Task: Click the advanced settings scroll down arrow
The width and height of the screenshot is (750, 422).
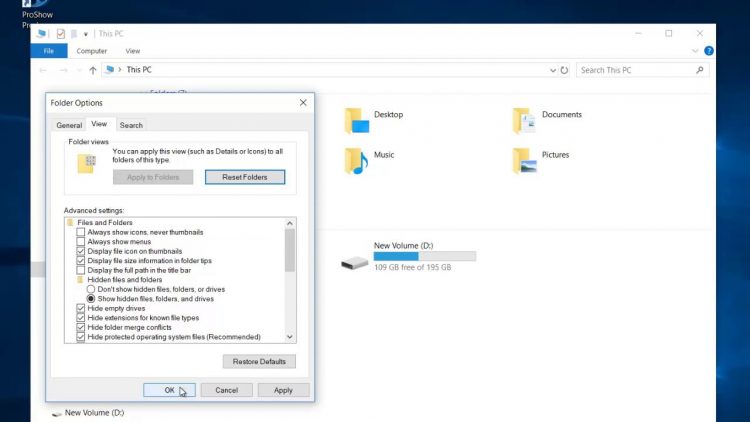Action: coord(290,337)
